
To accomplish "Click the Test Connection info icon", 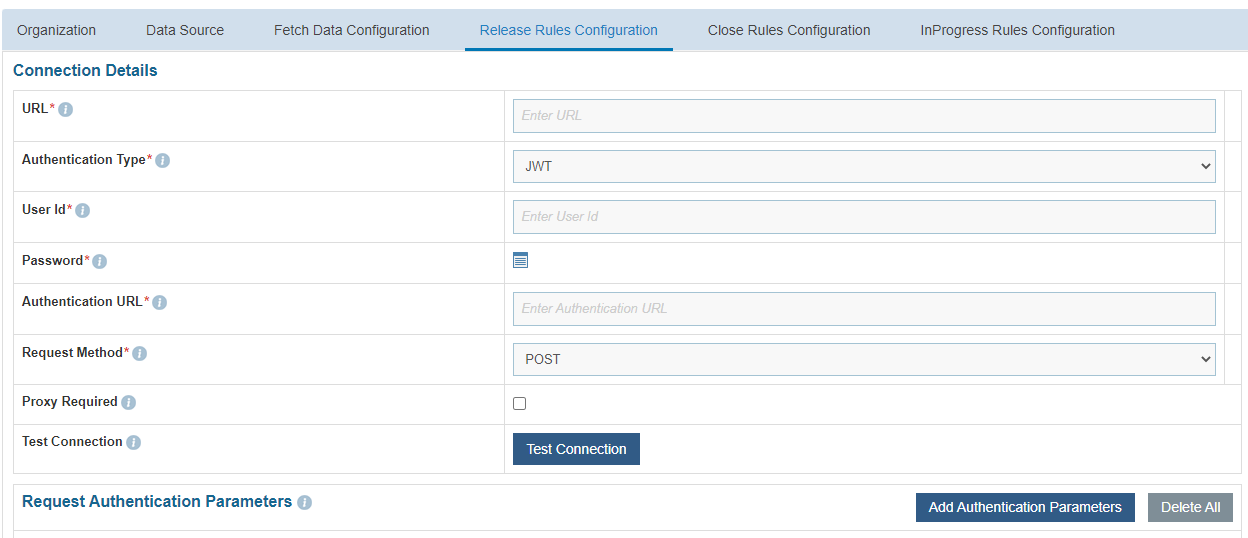I will (x=134, y=442).
